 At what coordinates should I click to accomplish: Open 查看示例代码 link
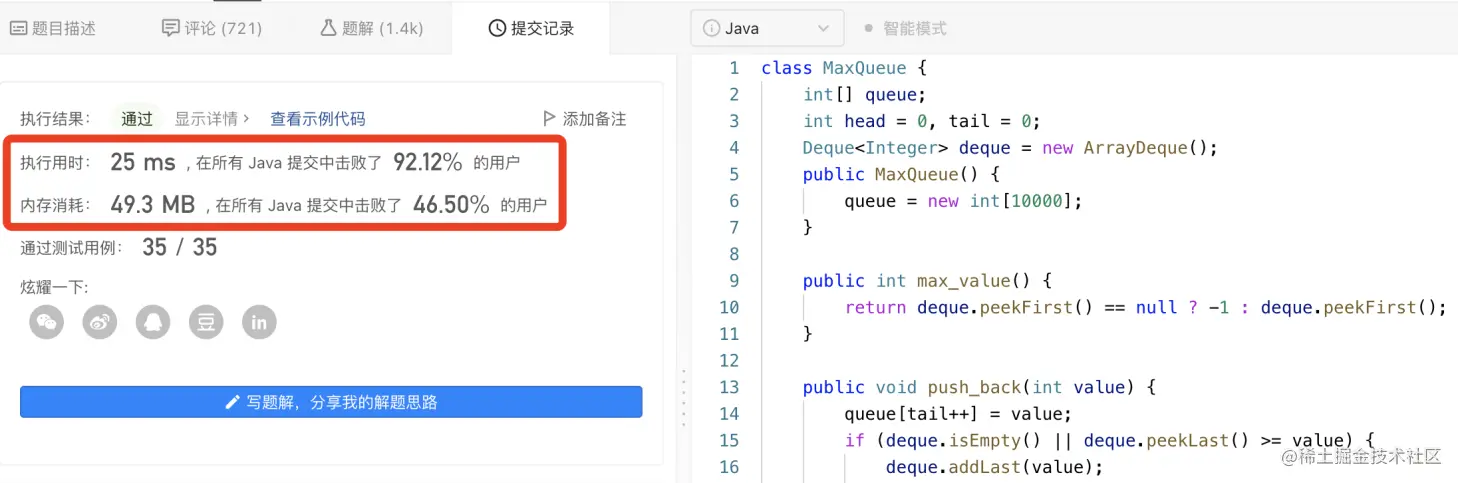coord(318,119)
